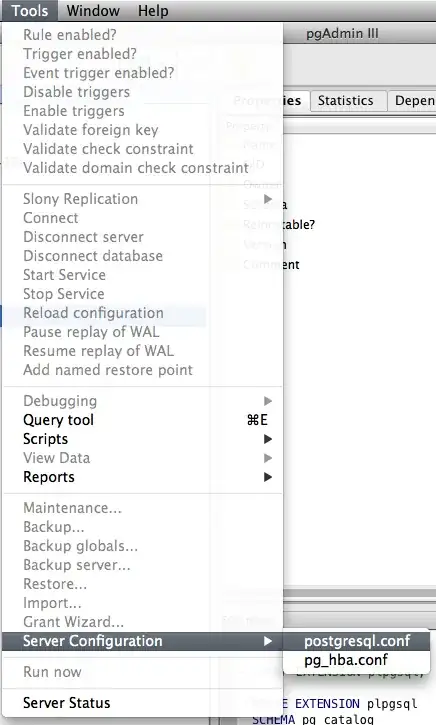Open the Help menu
This screenshot has height=725, width=436.
coord(153,10)
